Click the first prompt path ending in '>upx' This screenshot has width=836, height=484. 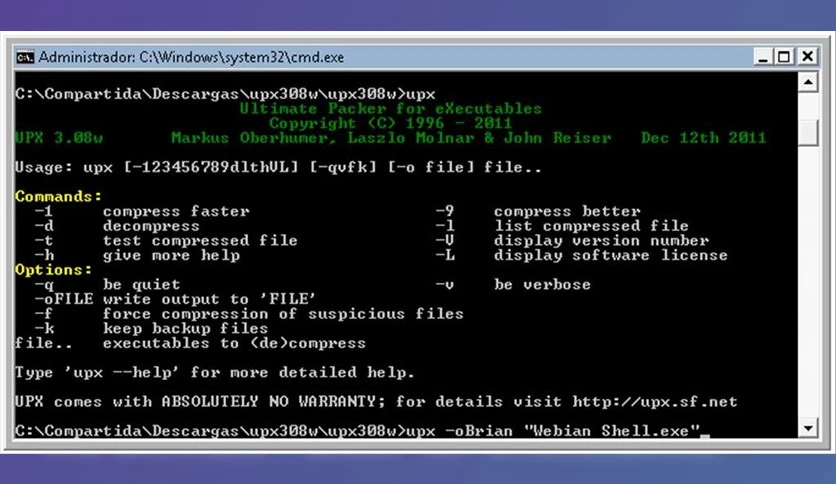point(225,94)
